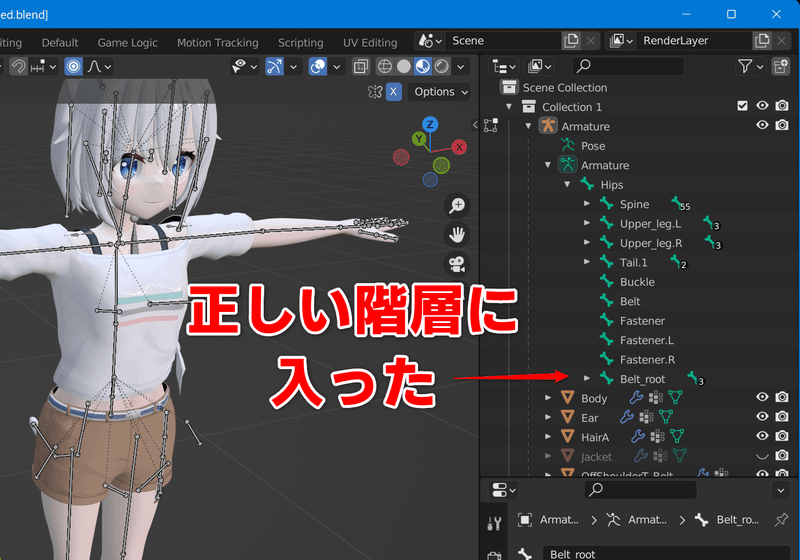Screen dimensions: 800x560
Task: Select solid viewport shading mode
Action: pyautogui.click(x=404, y=66)
